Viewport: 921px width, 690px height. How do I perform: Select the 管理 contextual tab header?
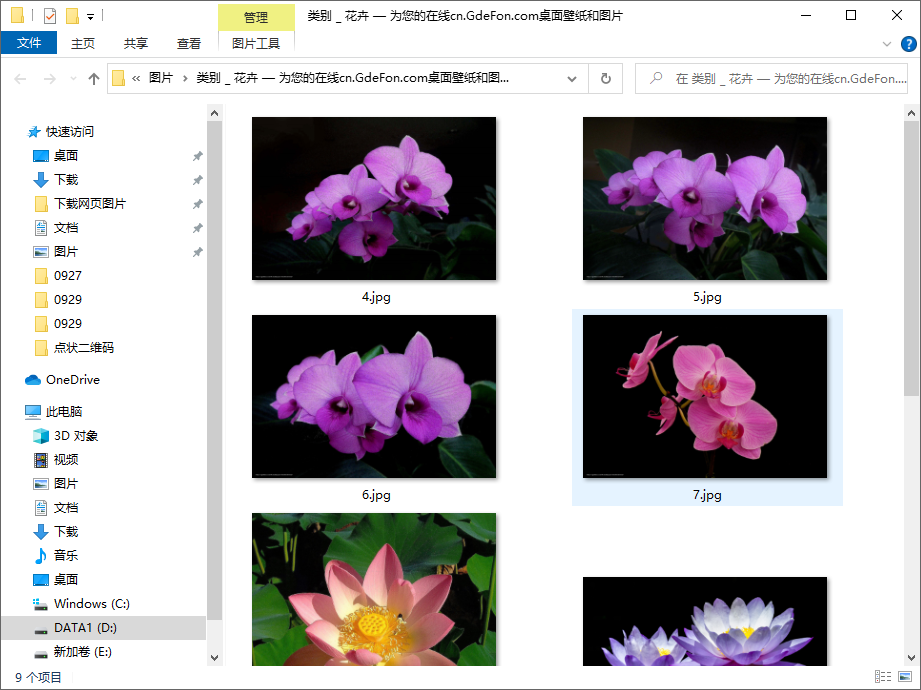pos(256,18)
